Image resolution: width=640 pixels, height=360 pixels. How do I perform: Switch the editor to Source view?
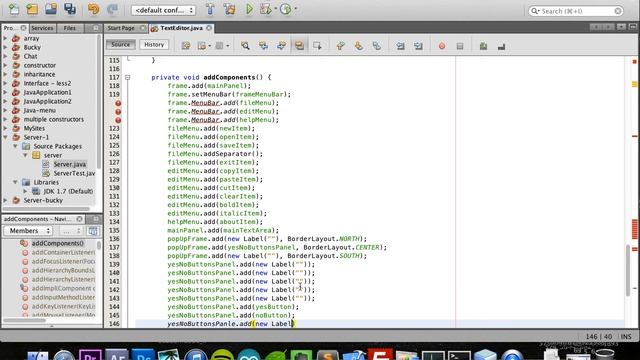(121, 44)
